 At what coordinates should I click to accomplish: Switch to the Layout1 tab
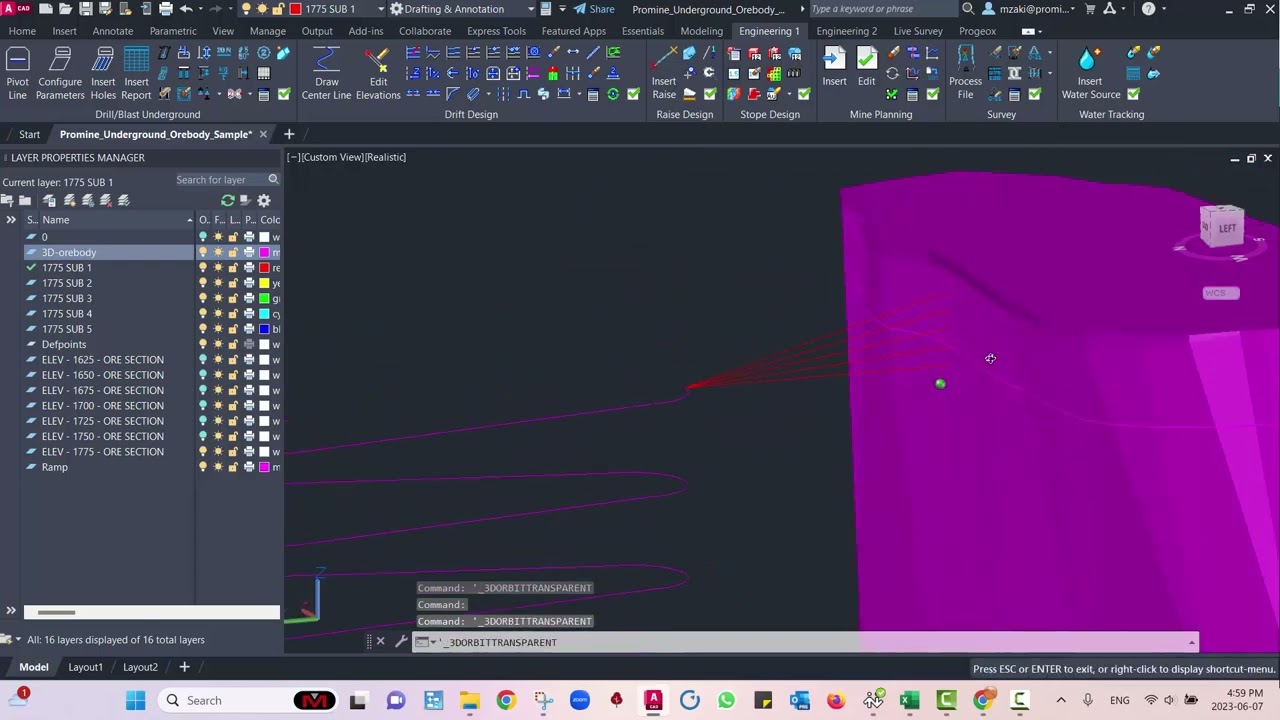click(85, 667)
